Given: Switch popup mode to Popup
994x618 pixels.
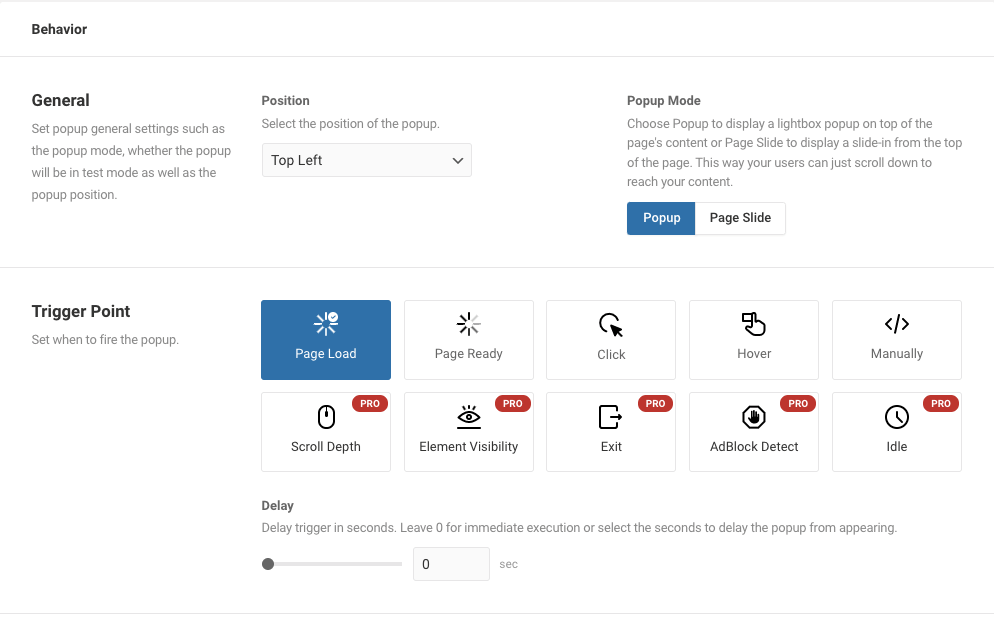Looking at the screenshot, I should [661, 218].
